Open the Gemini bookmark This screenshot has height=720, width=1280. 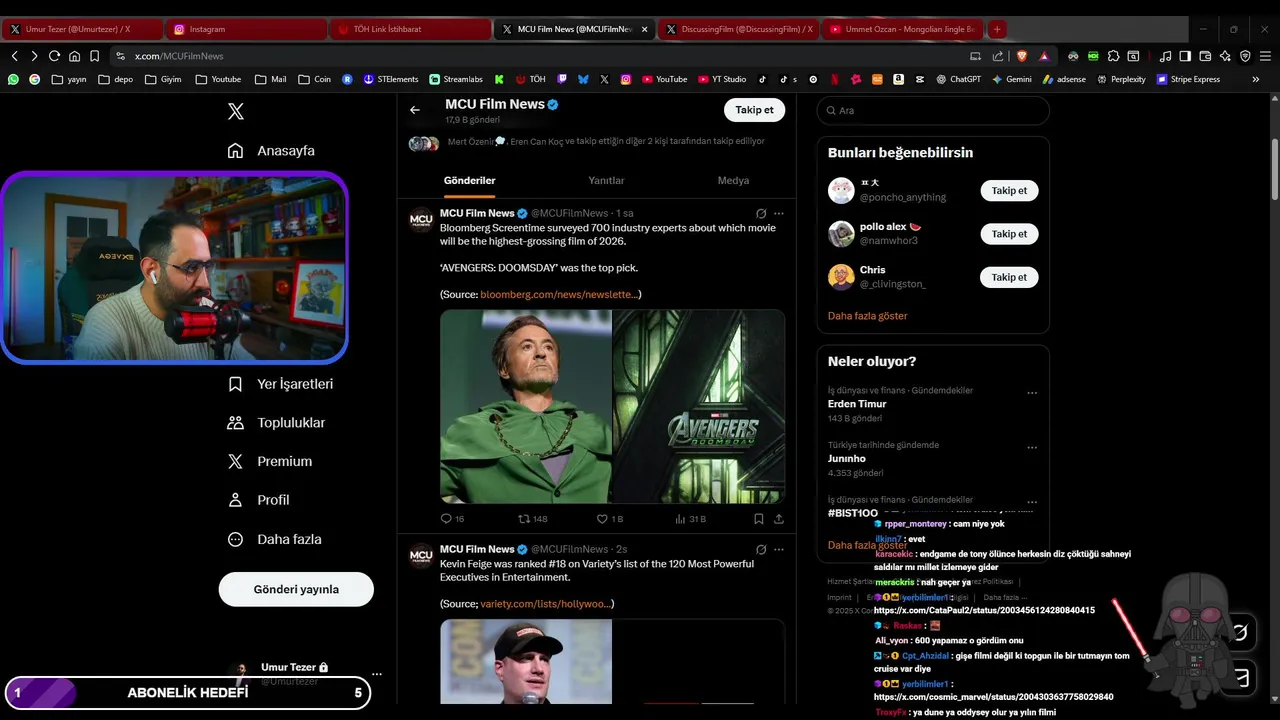click(1012, 79)
